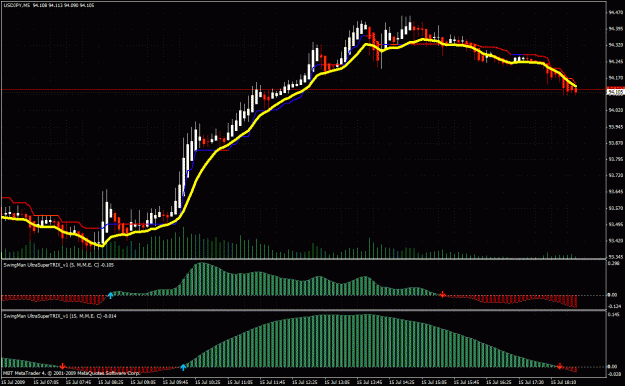
Task: Click the first red down arrow in lower TRIX panel
Action: click(63, 366)
